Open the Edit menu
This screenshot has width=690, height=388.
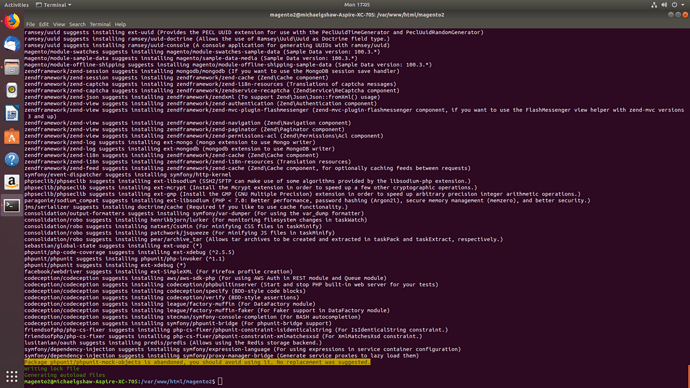(44, 24)
